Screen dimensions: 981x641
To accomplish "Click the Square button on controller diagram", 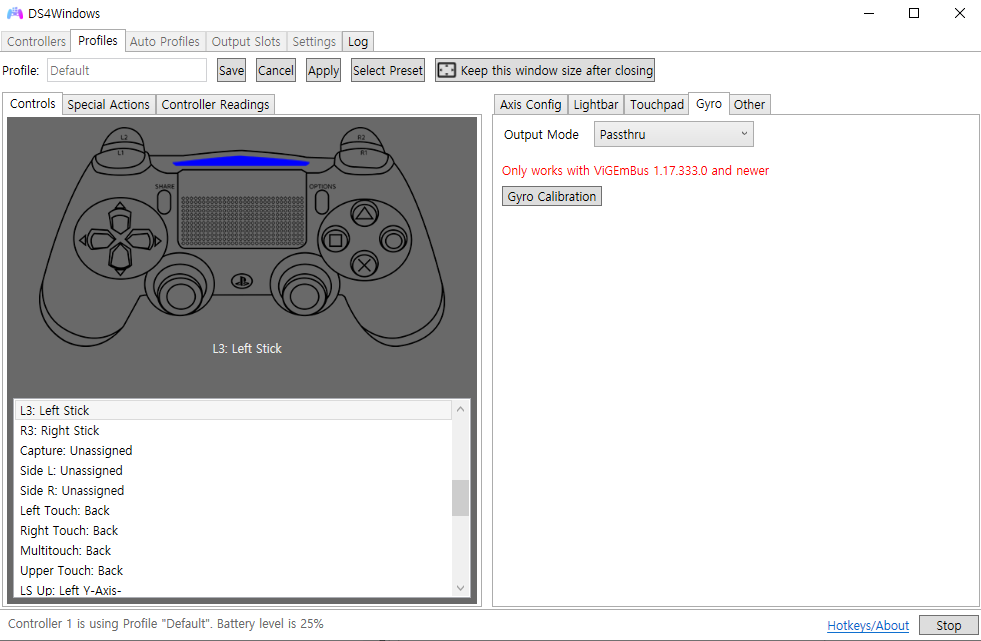I will click(335, 240).
